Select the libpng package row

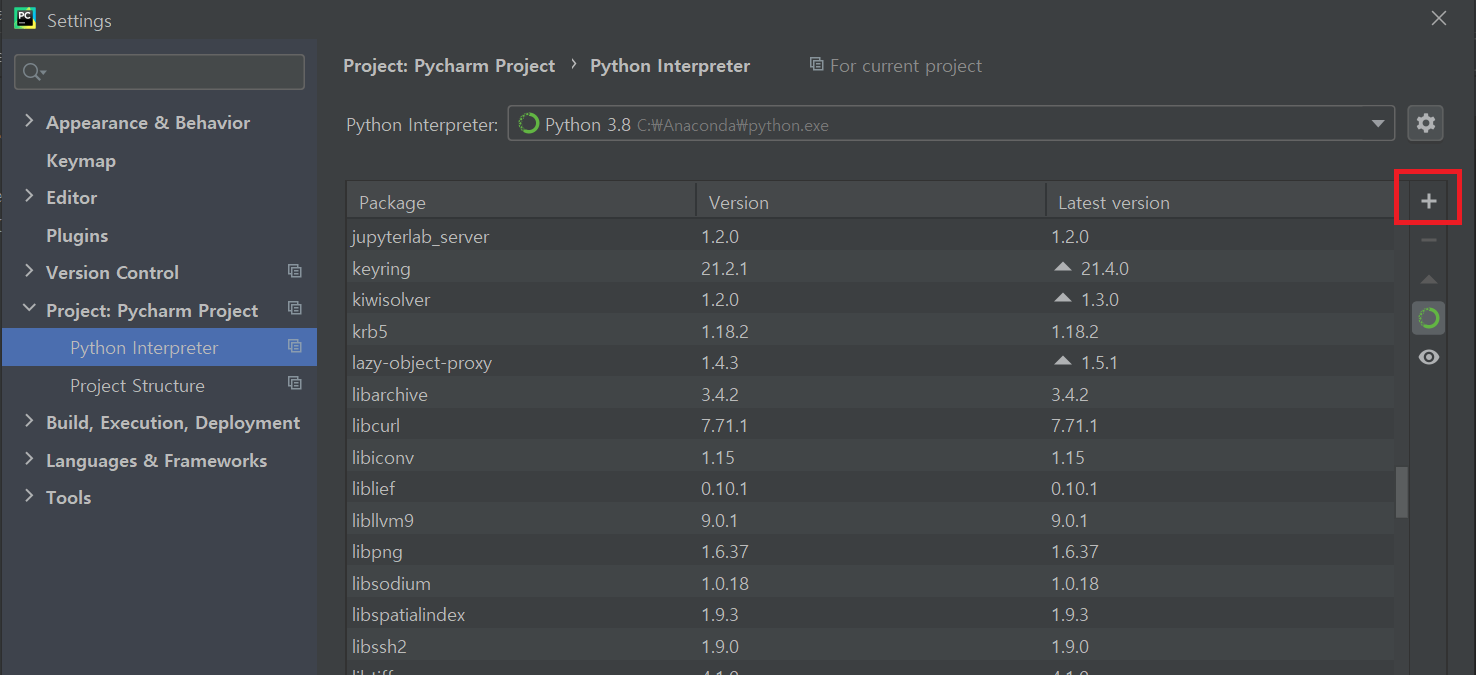point(870,551)
